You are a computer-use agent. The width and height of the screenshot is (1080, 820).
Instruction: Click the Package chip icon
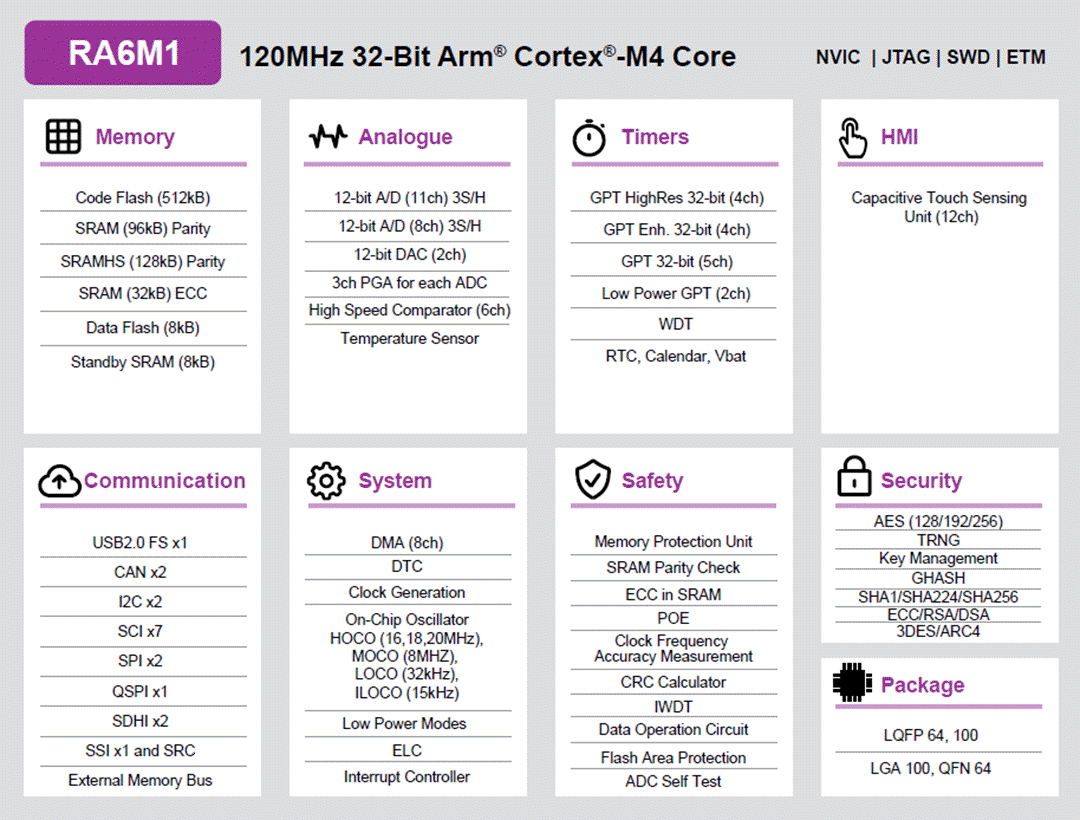point(854,684)
